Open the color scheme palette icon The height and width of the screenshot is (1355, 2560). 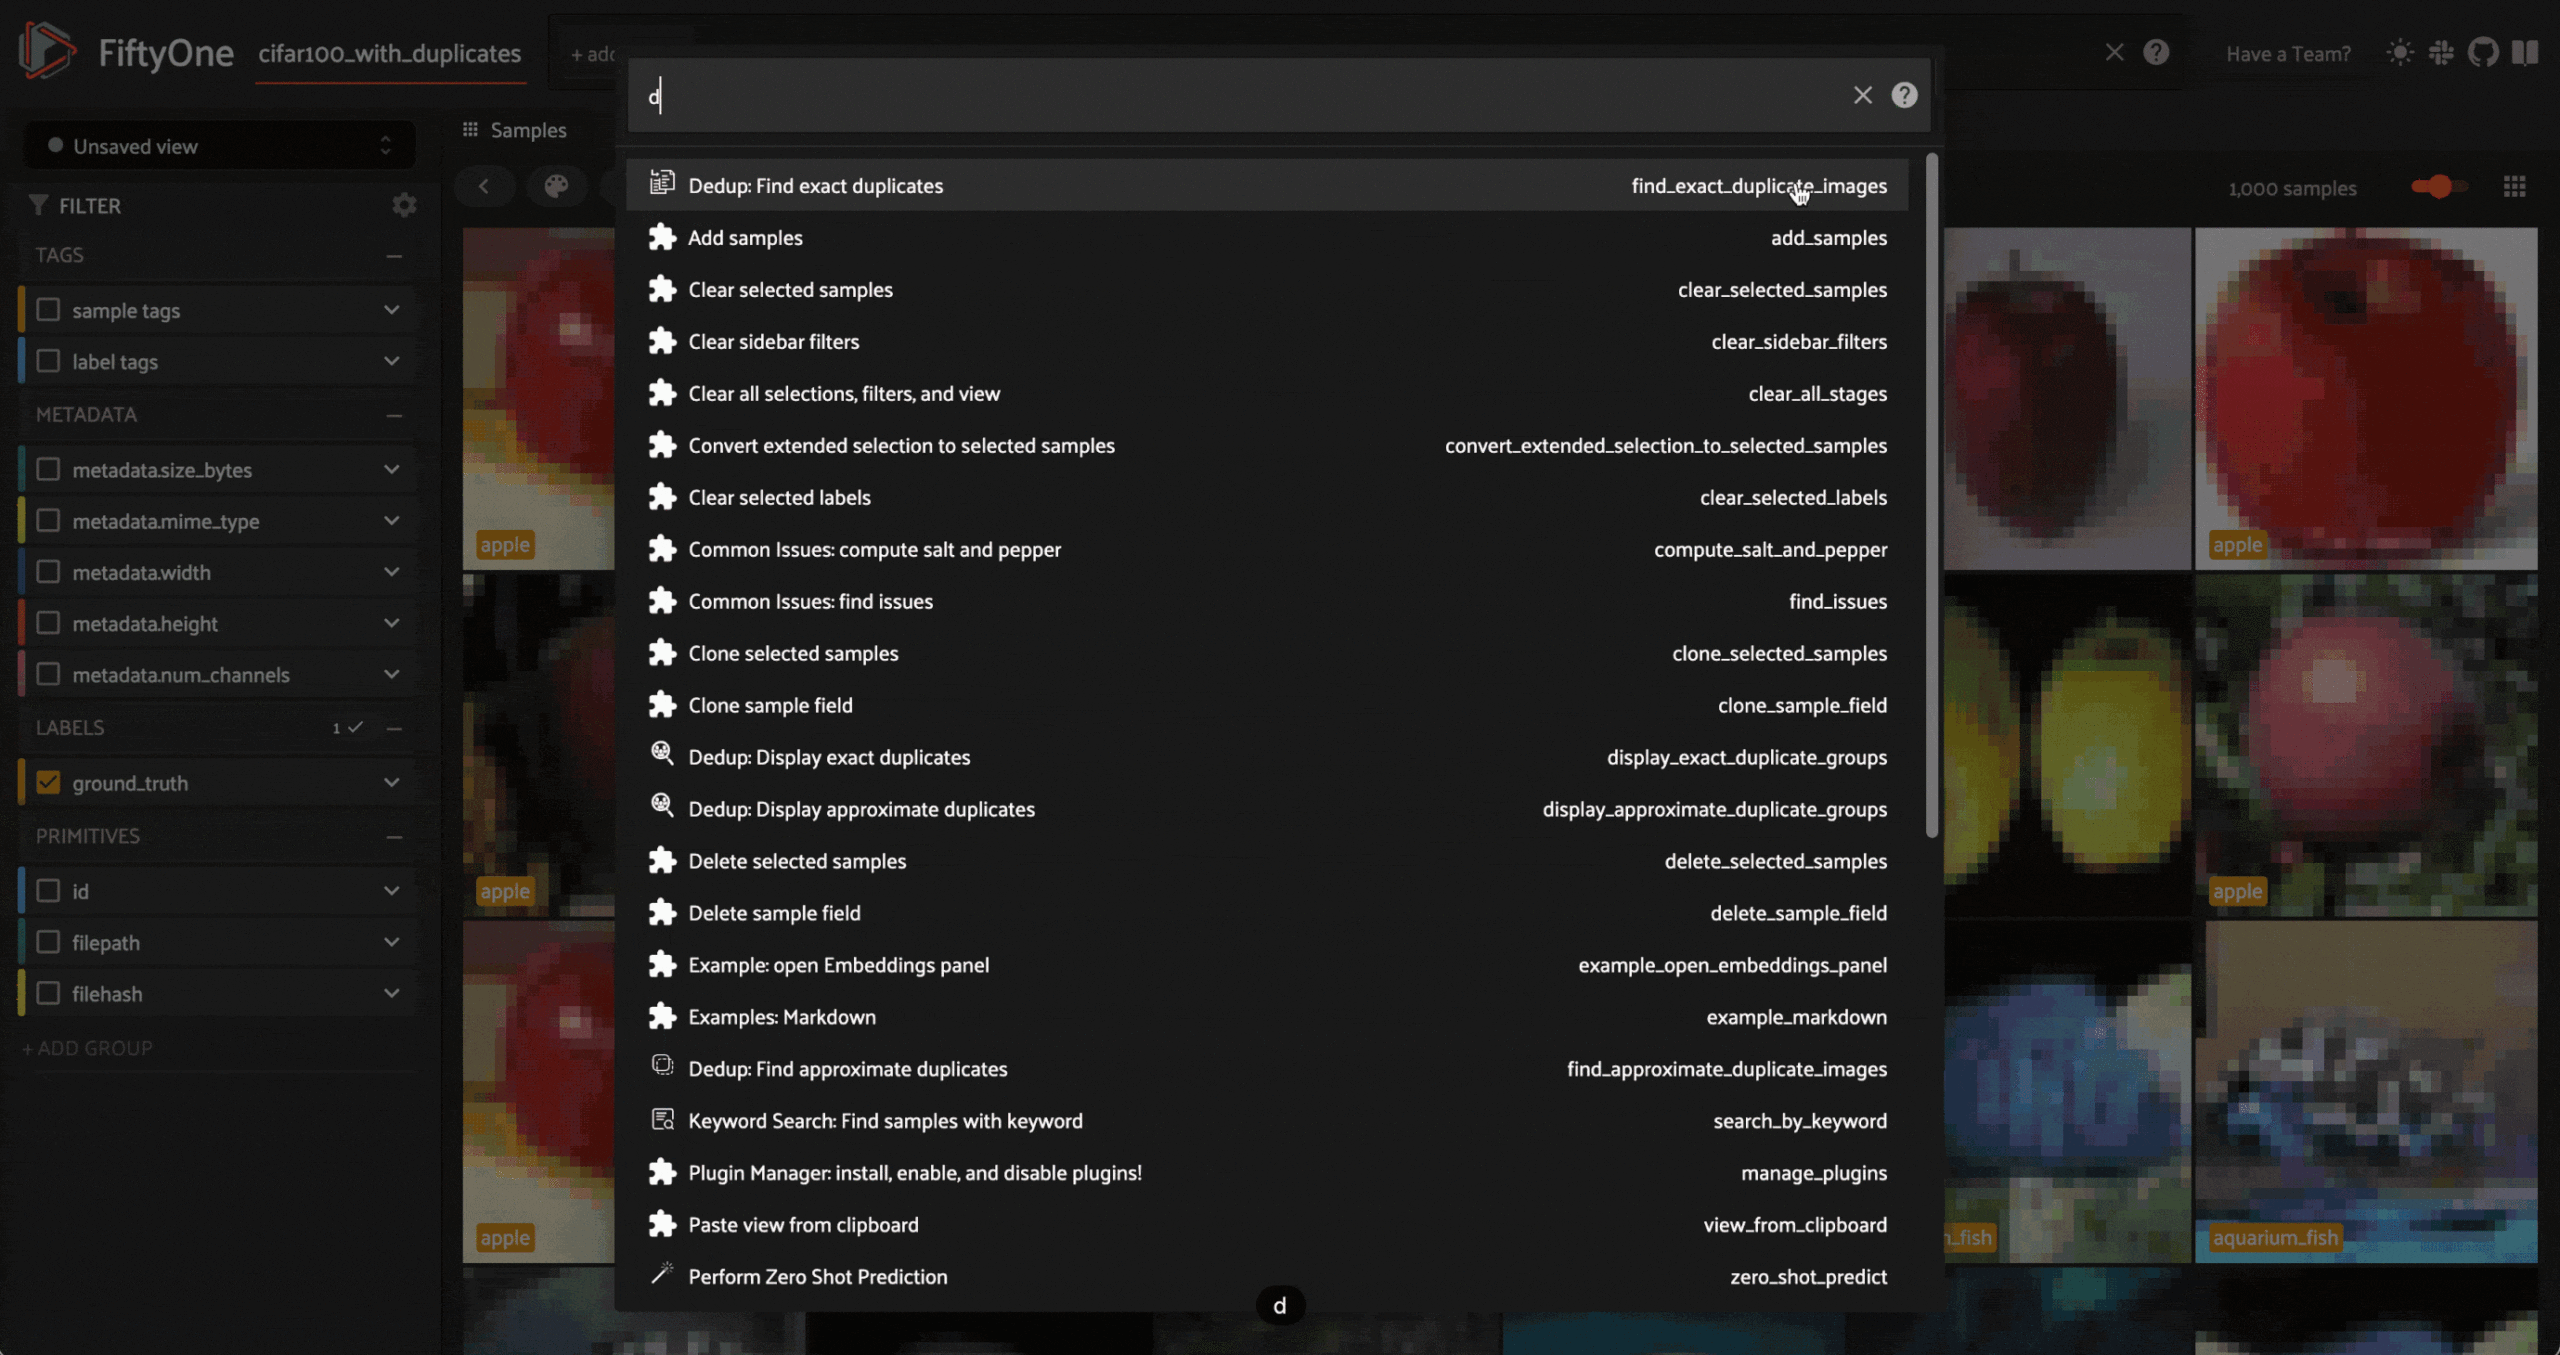click(x=556, y=186)
